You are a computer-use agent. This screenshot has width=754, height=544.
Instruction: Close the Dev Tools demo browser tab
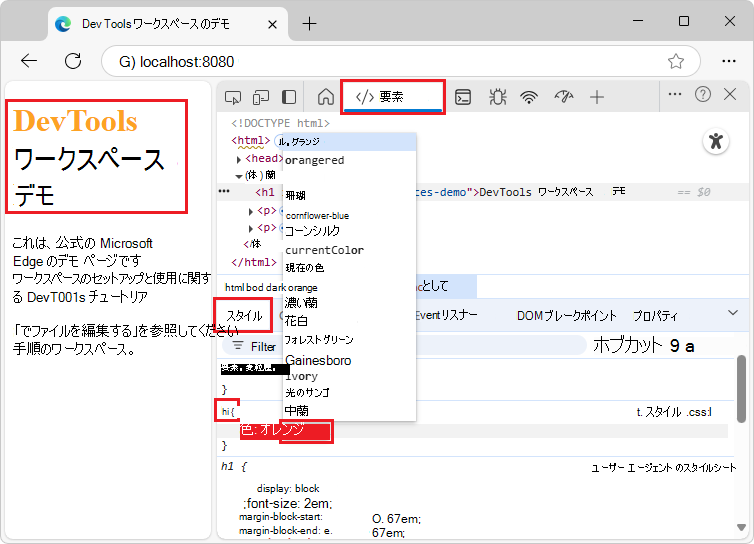click(x=272, y=24)
